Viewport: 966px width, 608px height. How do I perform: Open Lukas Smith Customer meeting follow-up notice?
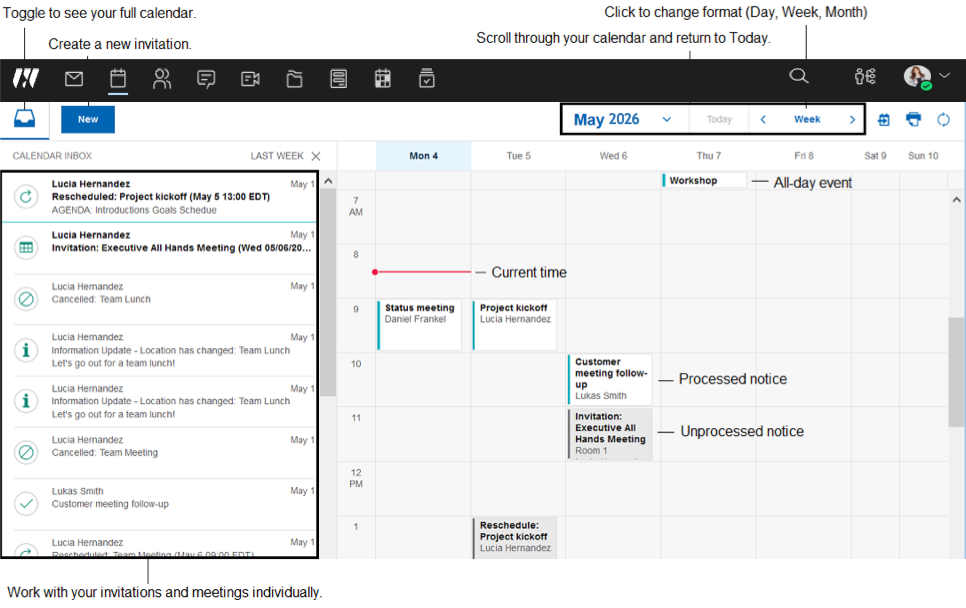160,503
